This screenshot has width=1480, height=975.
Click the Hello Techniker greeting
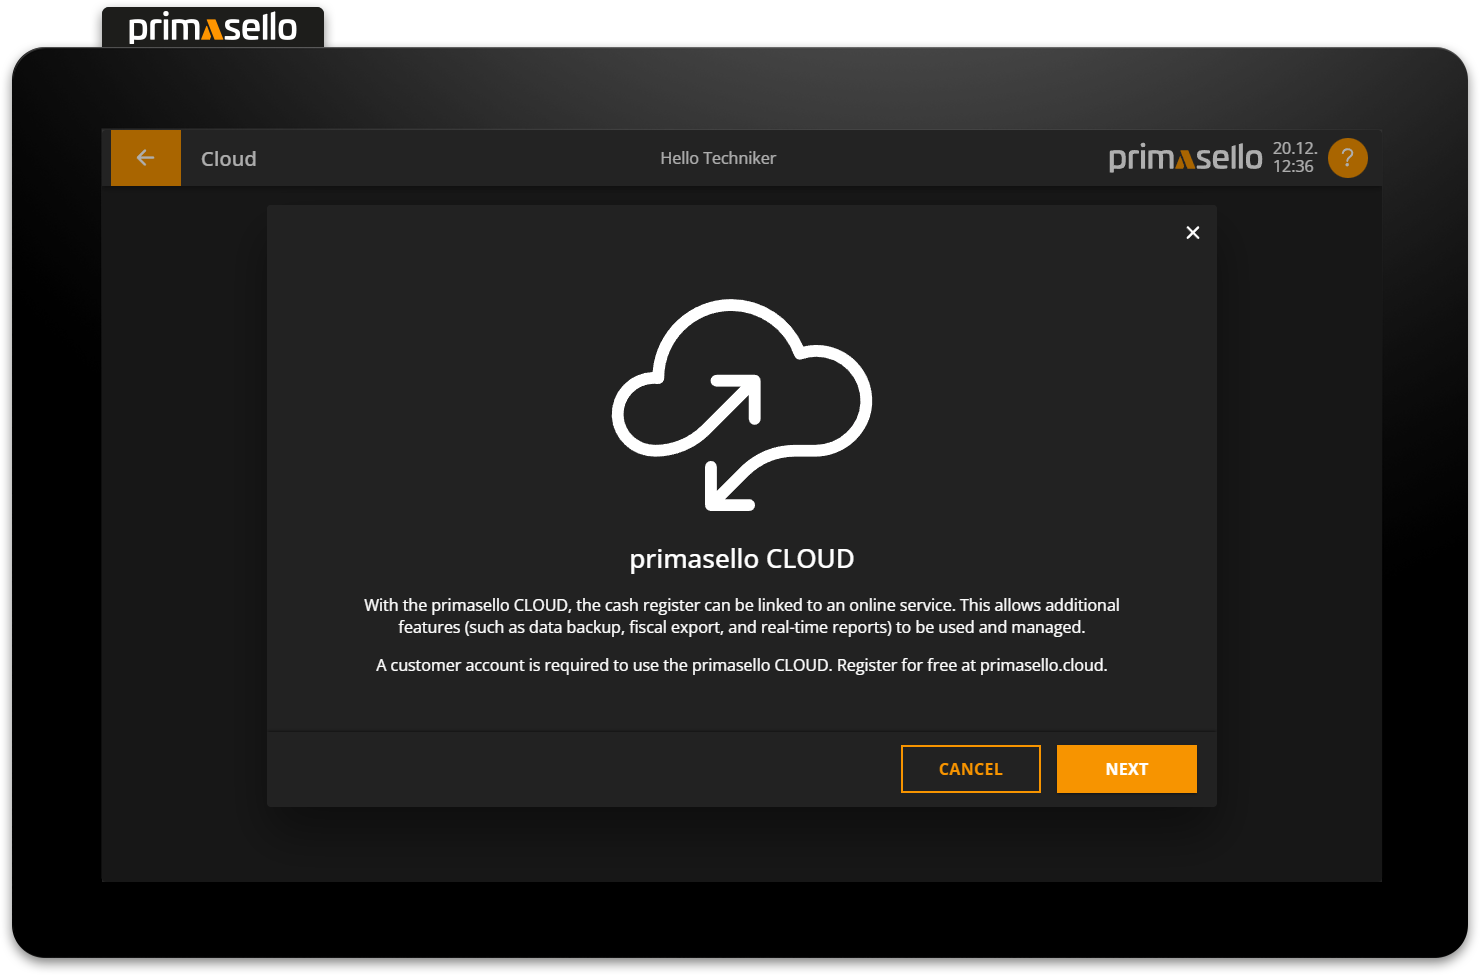718,158
